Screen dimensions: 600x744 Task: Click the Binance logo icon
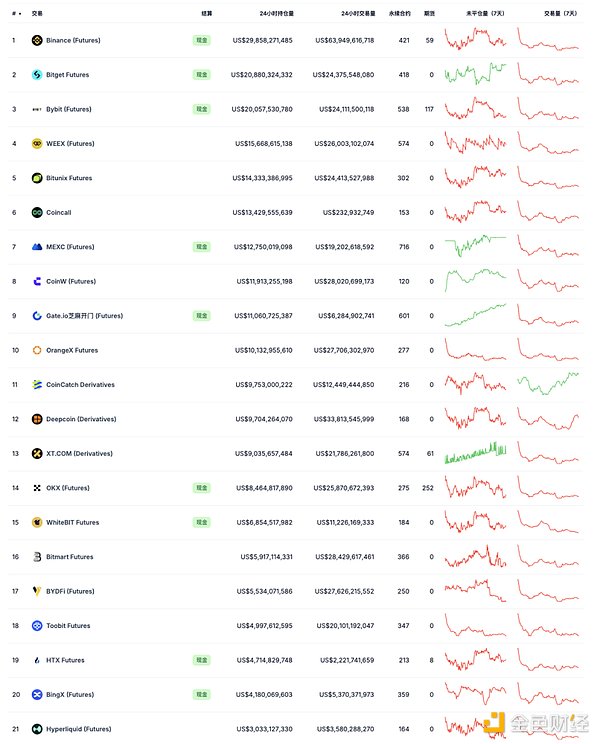pos(37,40)
